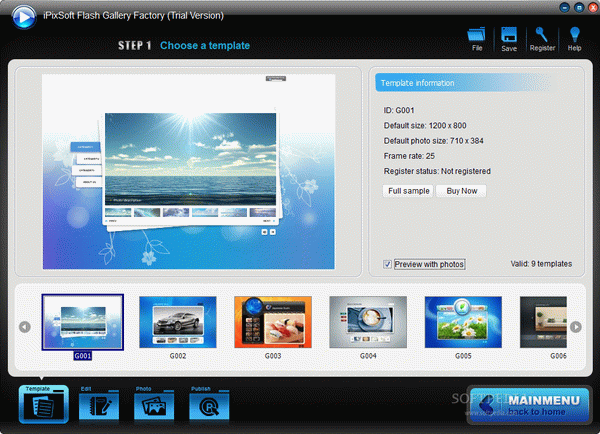Click the Full sample button
Screen dimensions: 600x434
pos(408,191)
